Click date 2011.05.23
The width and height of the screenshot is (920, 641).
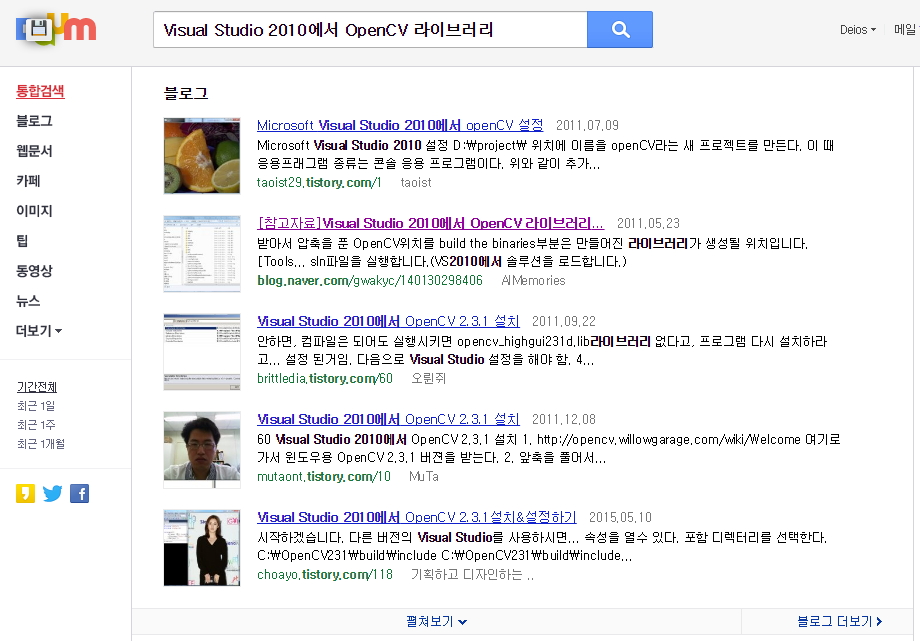[648, 223]
